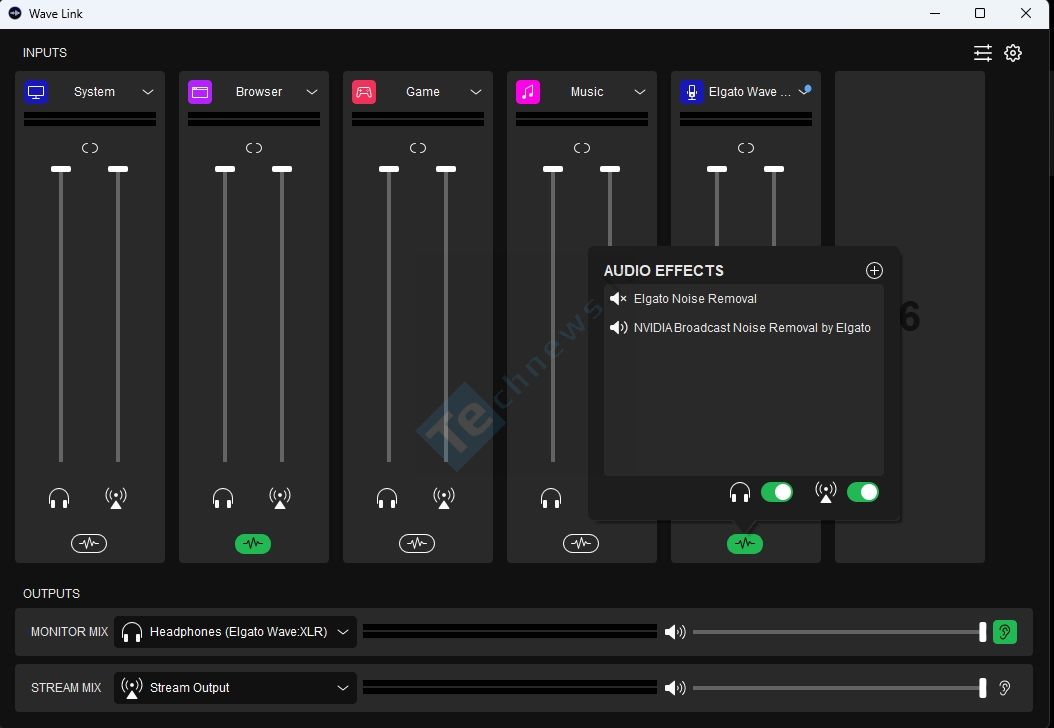Click the System channel stream fader handle

coord(118,169)
